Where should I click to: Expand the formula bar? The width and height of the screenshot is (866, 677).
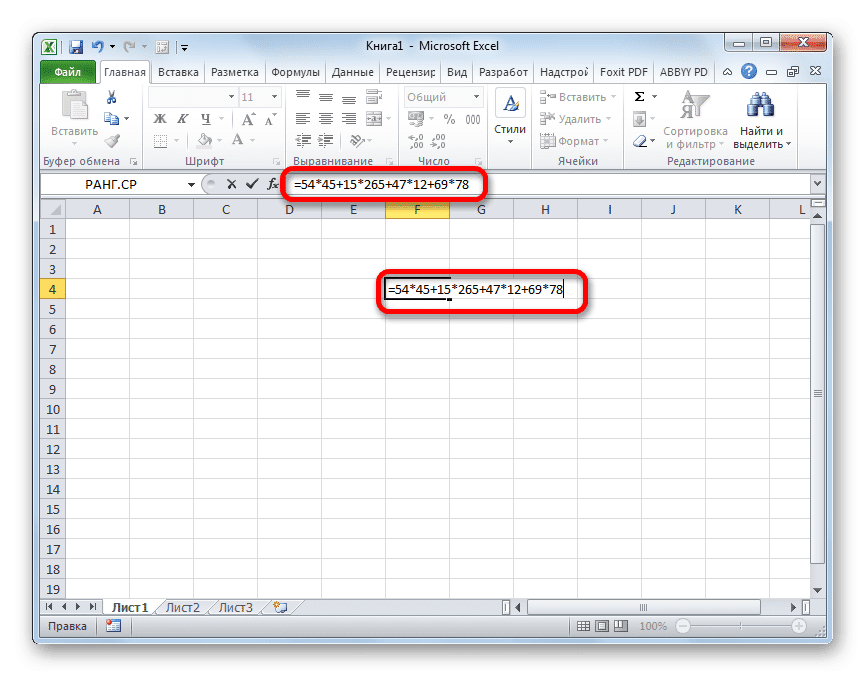(817, 183)
